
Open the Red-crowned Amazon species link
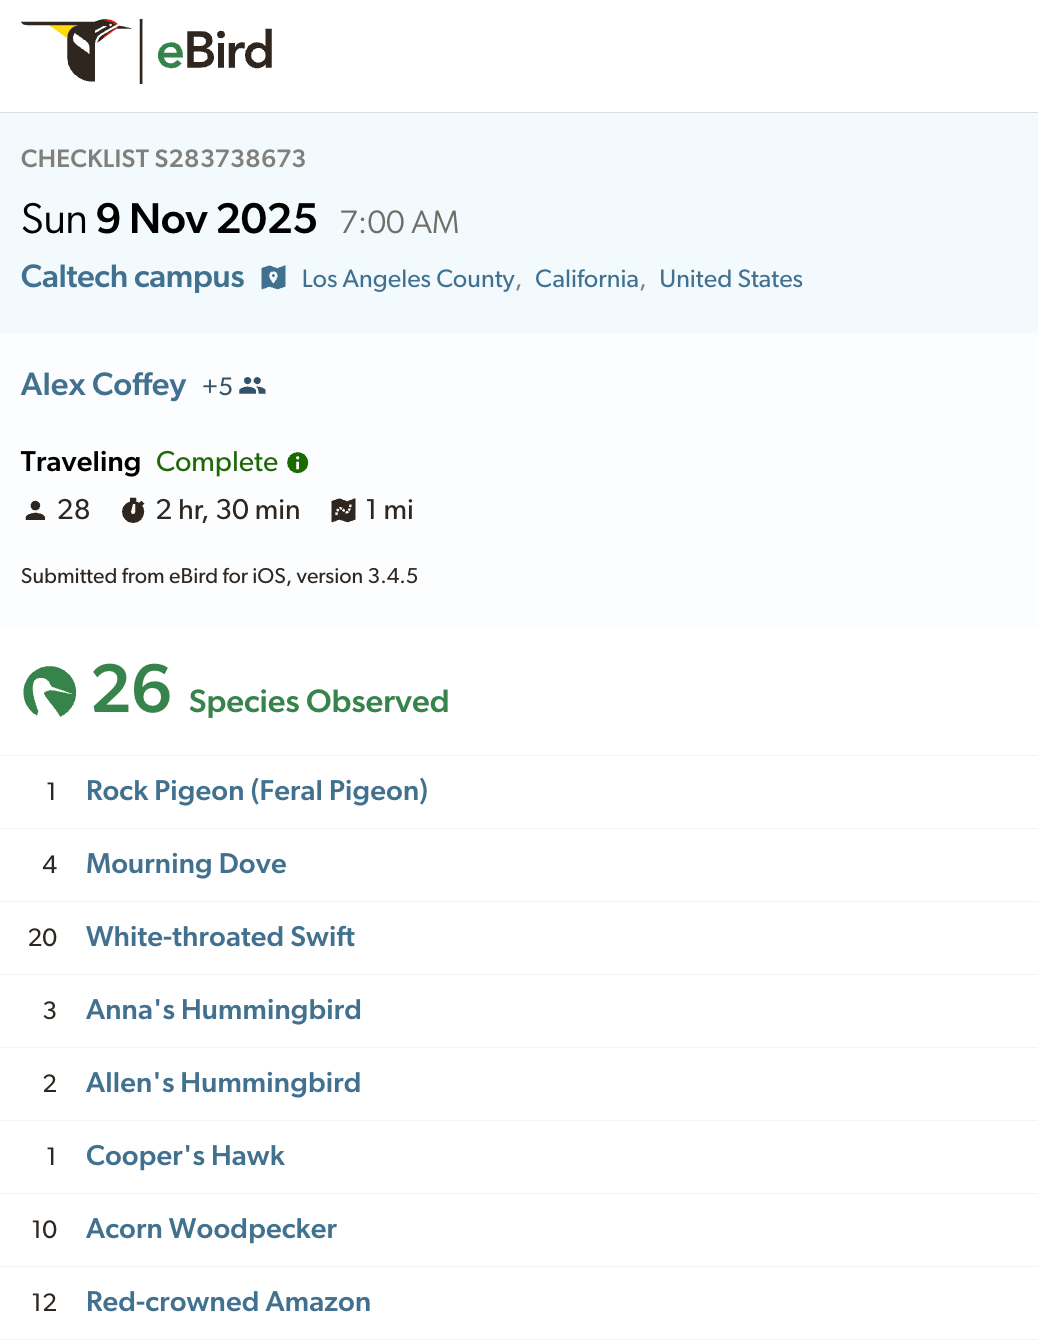[228, 1302]
